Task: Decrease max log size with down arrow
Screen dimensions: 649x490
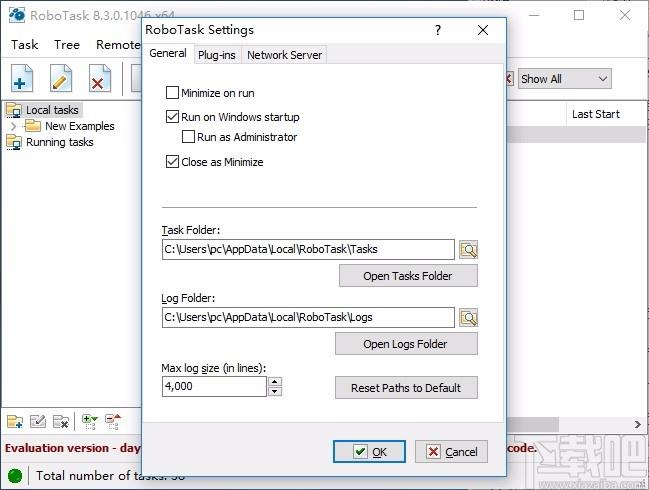Action: point(275,391)
